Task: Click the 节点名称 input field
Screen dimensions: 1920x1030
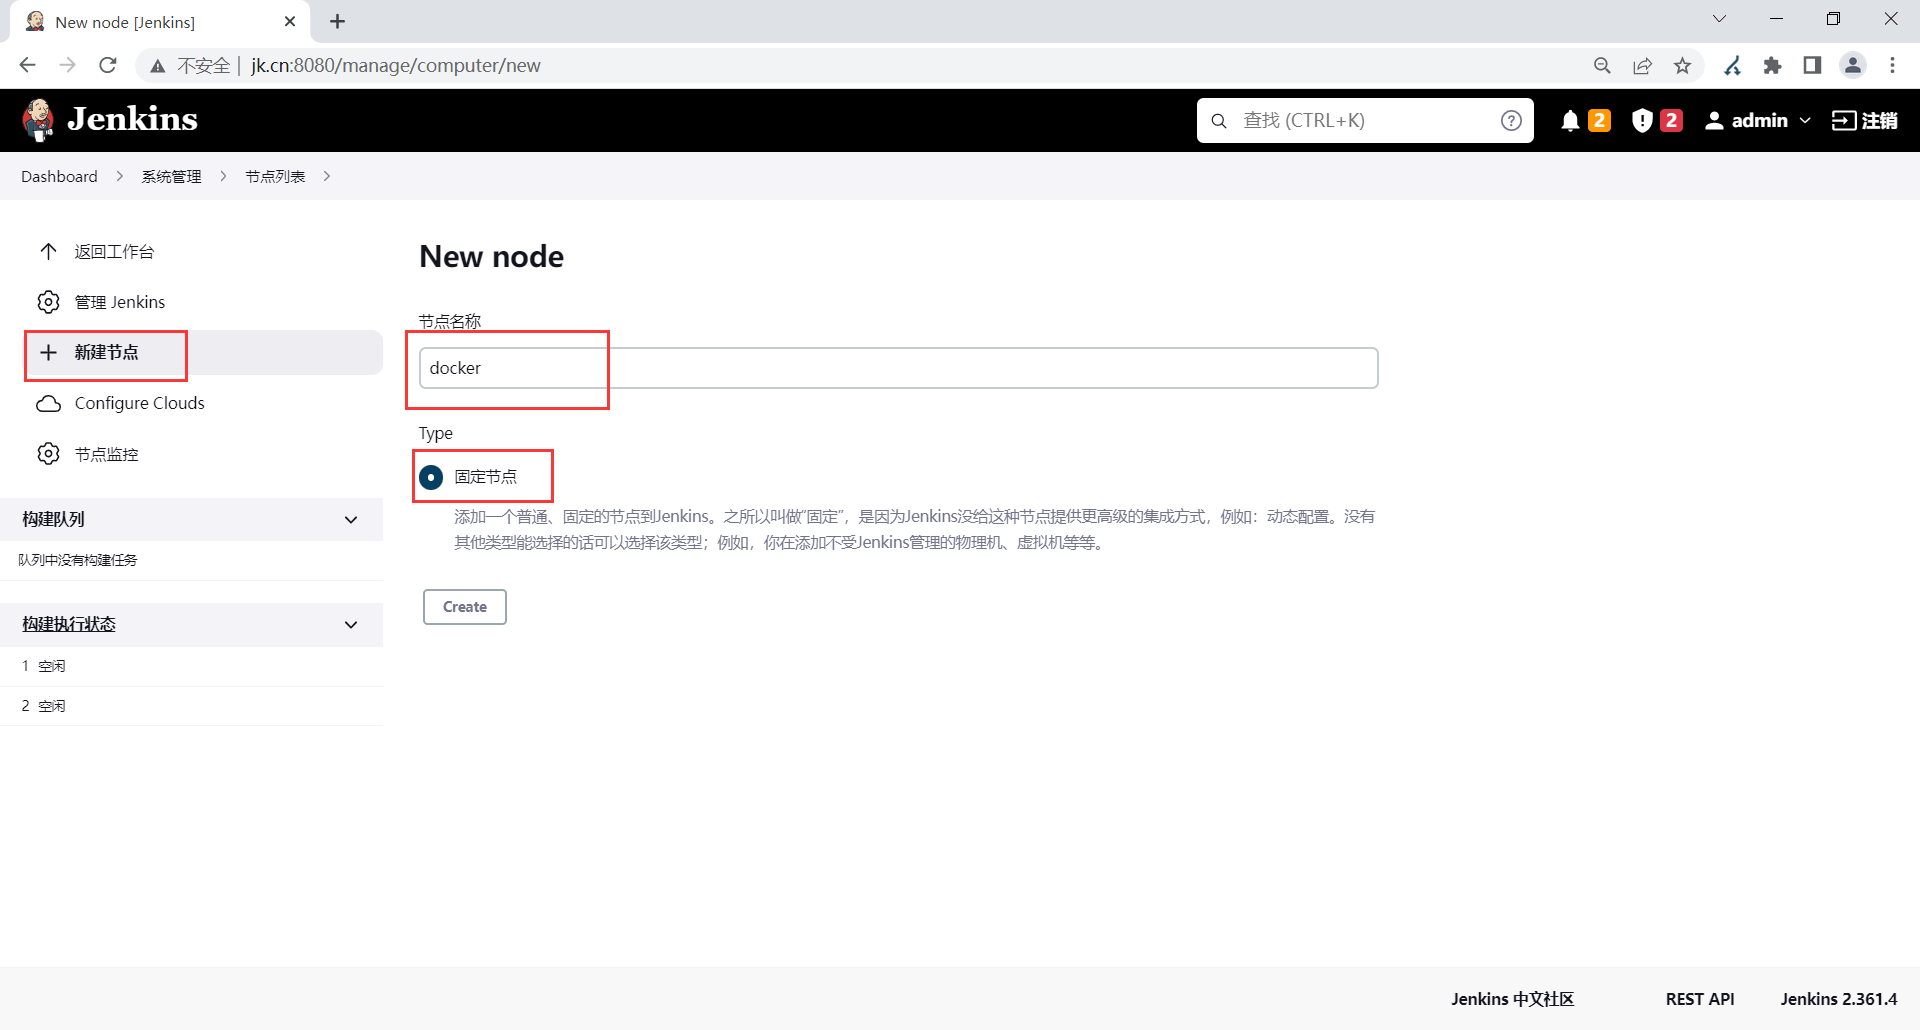Action: 898,368
